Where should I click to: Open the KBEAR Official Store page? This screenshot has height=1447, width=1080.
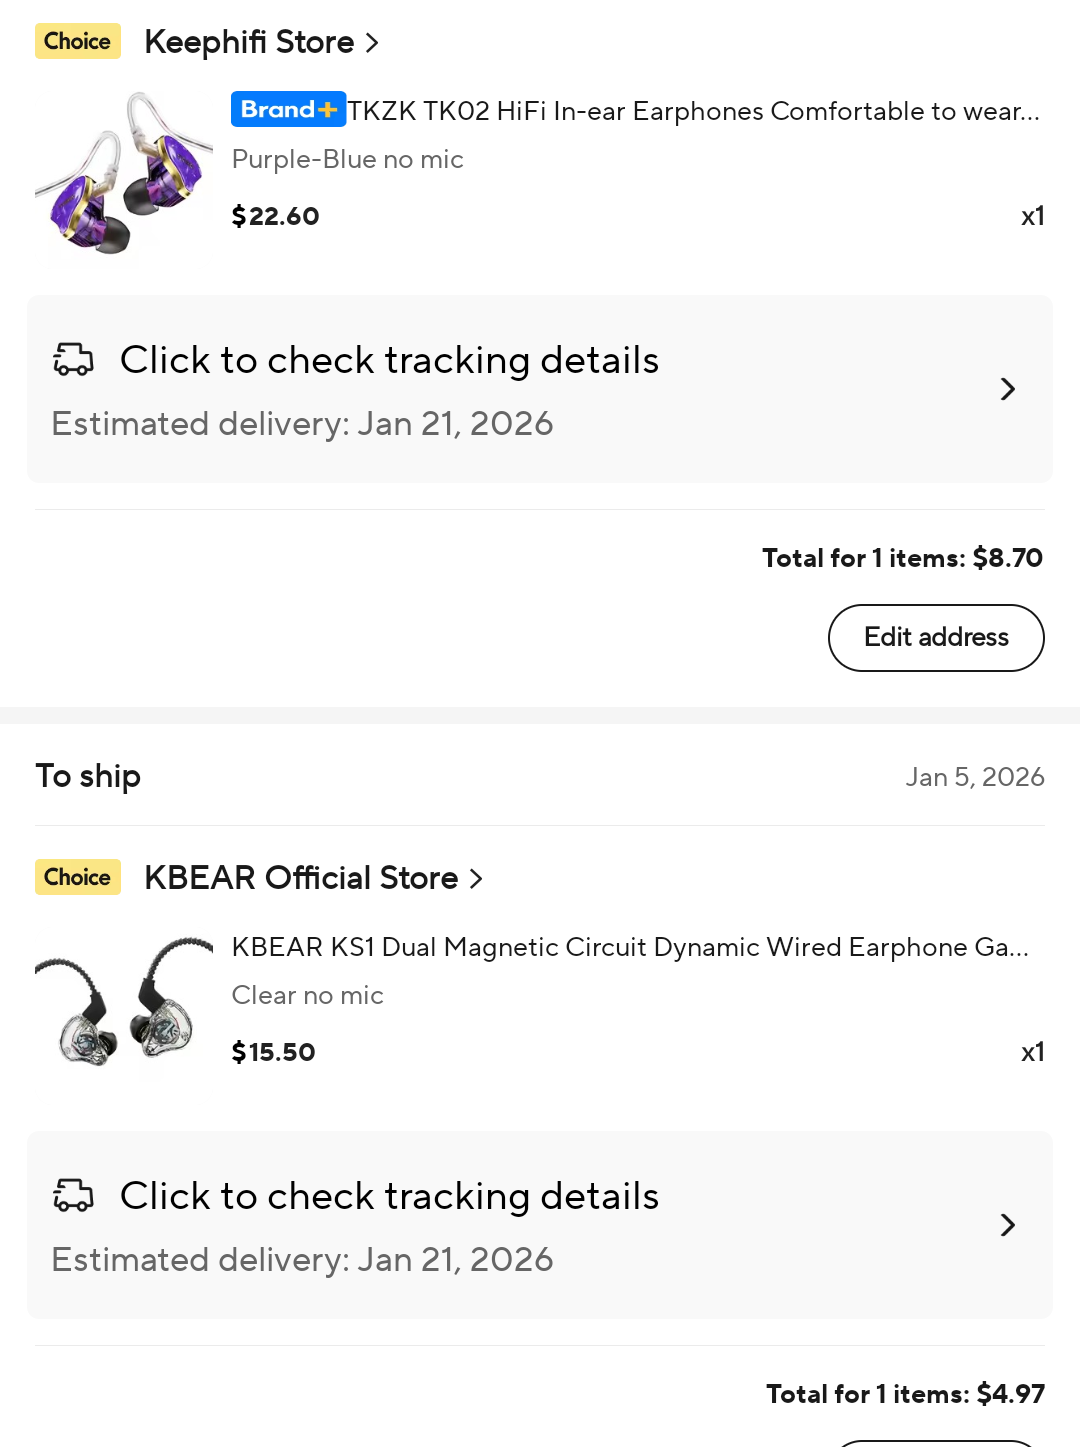(x=301, y=878)
